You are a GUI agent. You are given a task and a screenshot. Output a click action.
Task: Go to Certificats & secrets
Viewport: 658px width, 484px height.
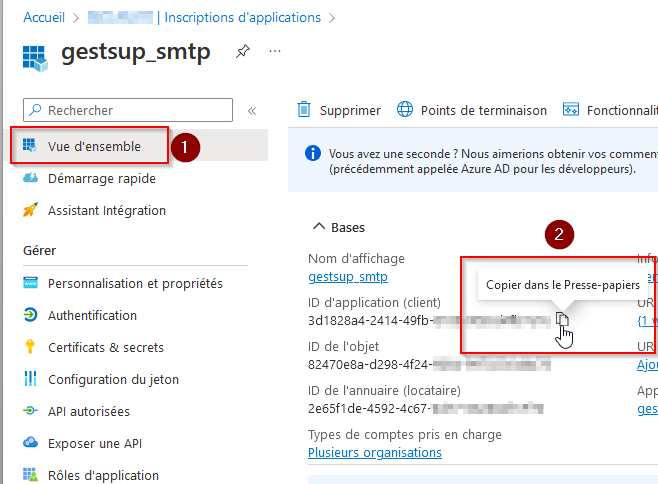[x=106, y=348]
